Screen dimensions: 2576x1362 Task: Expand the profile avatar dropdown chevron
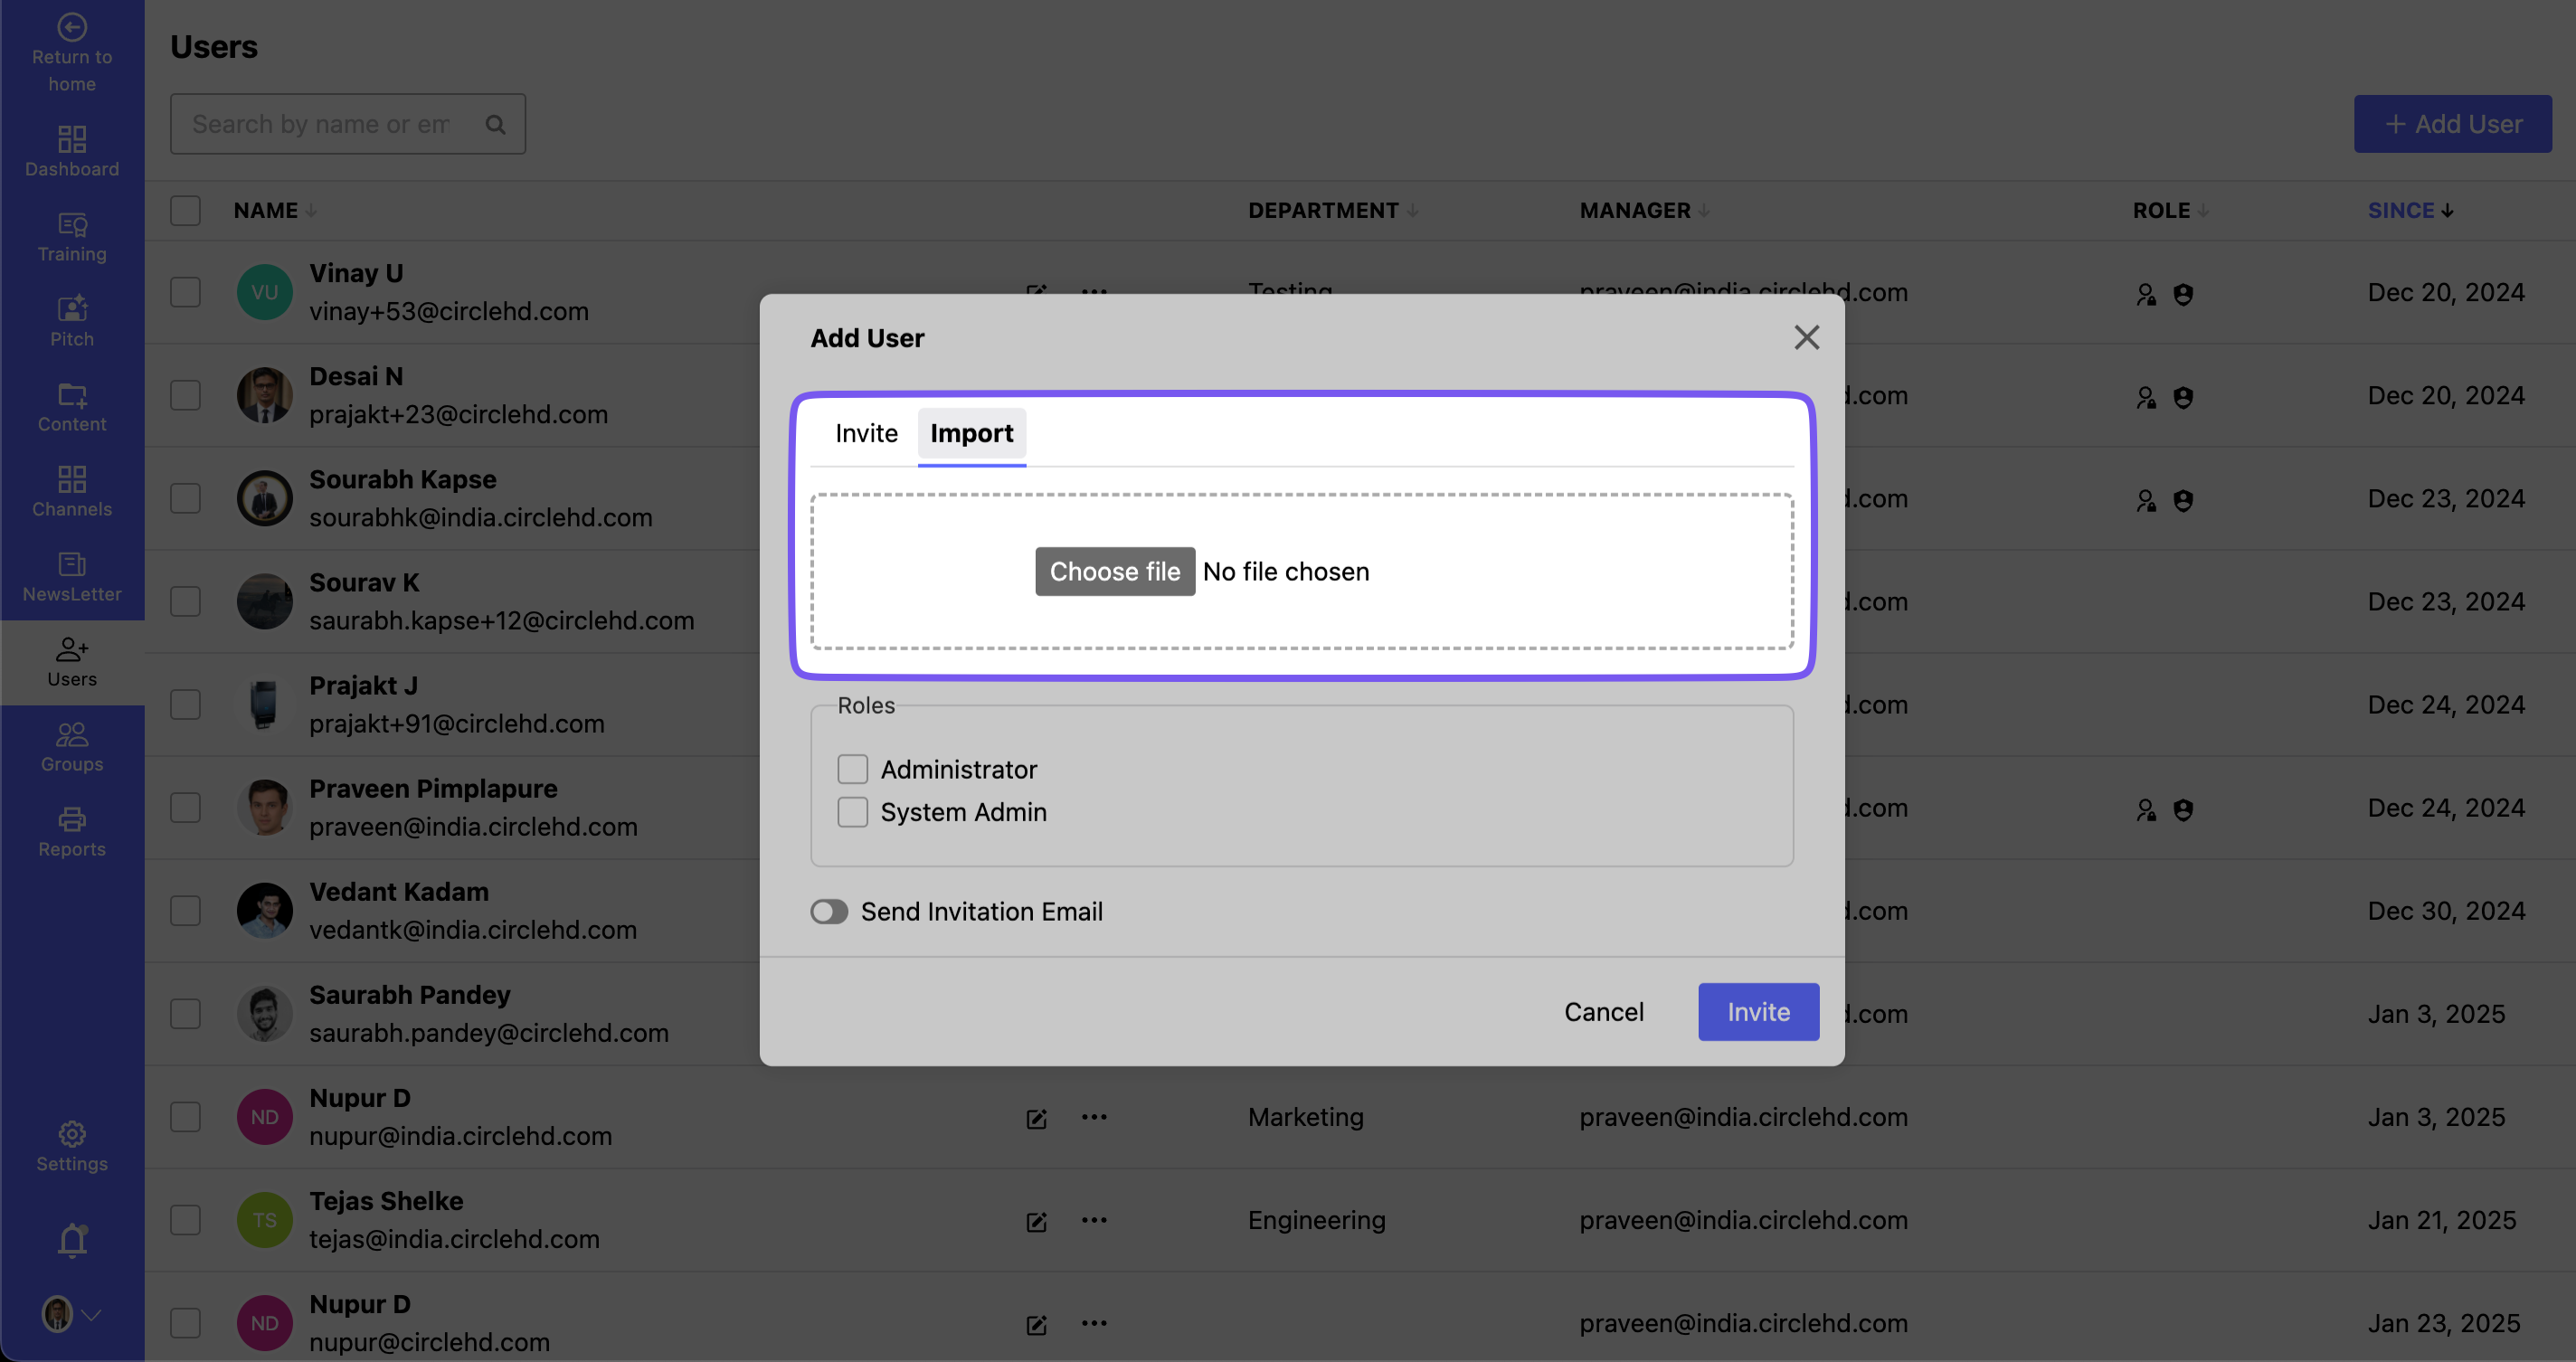(x=91, y=1315)
